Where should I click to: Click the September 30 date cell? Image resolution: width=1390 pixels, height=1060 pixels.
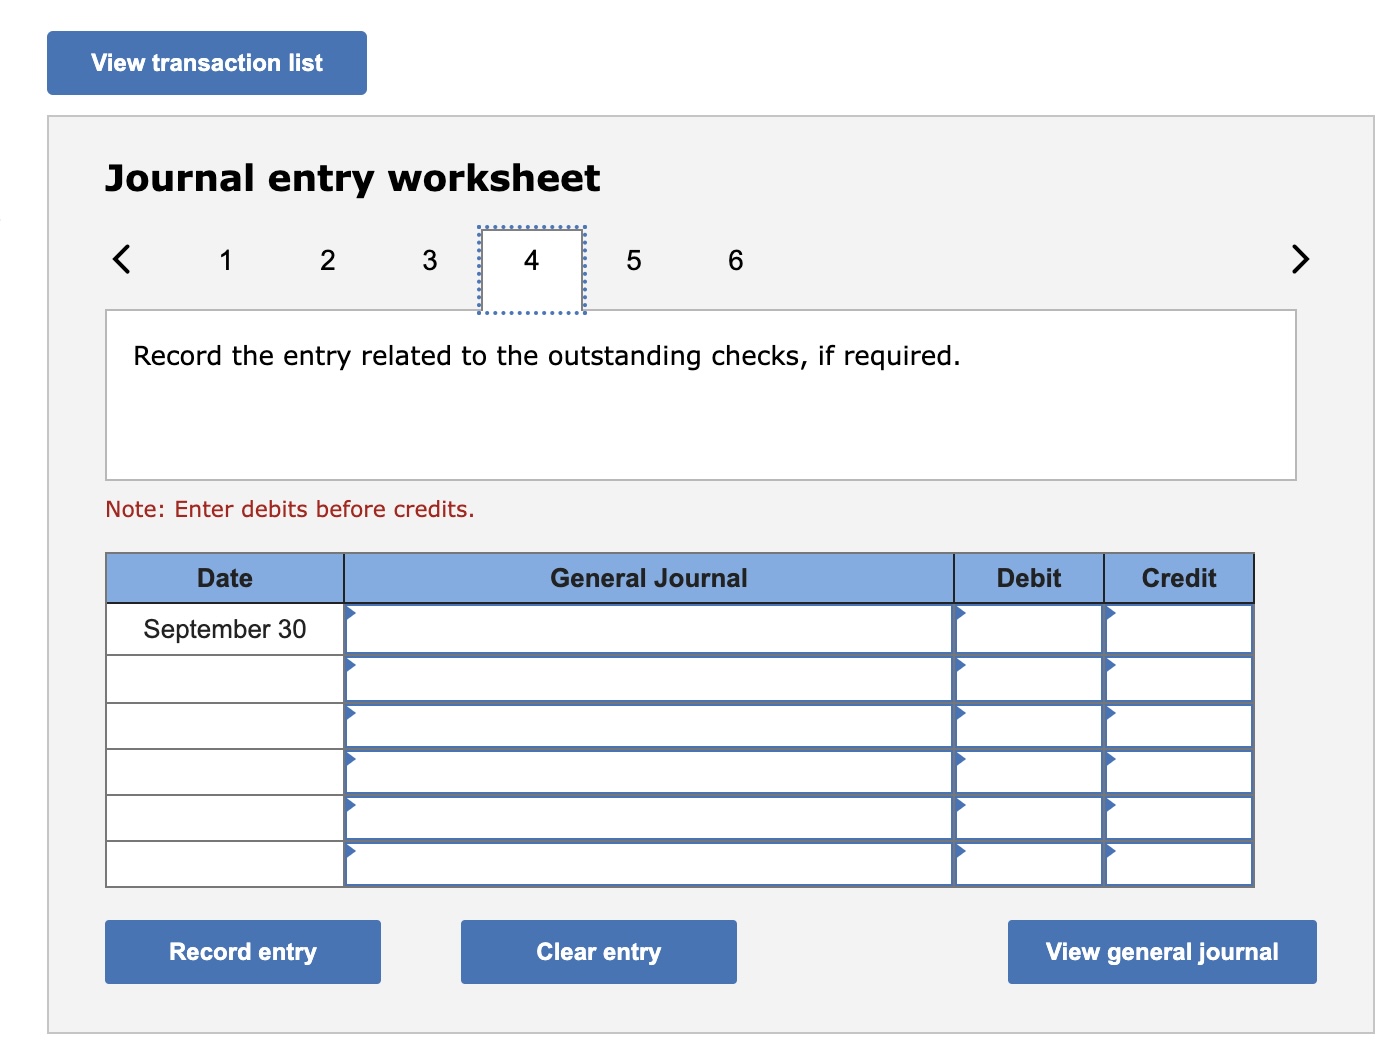[225, 629]
